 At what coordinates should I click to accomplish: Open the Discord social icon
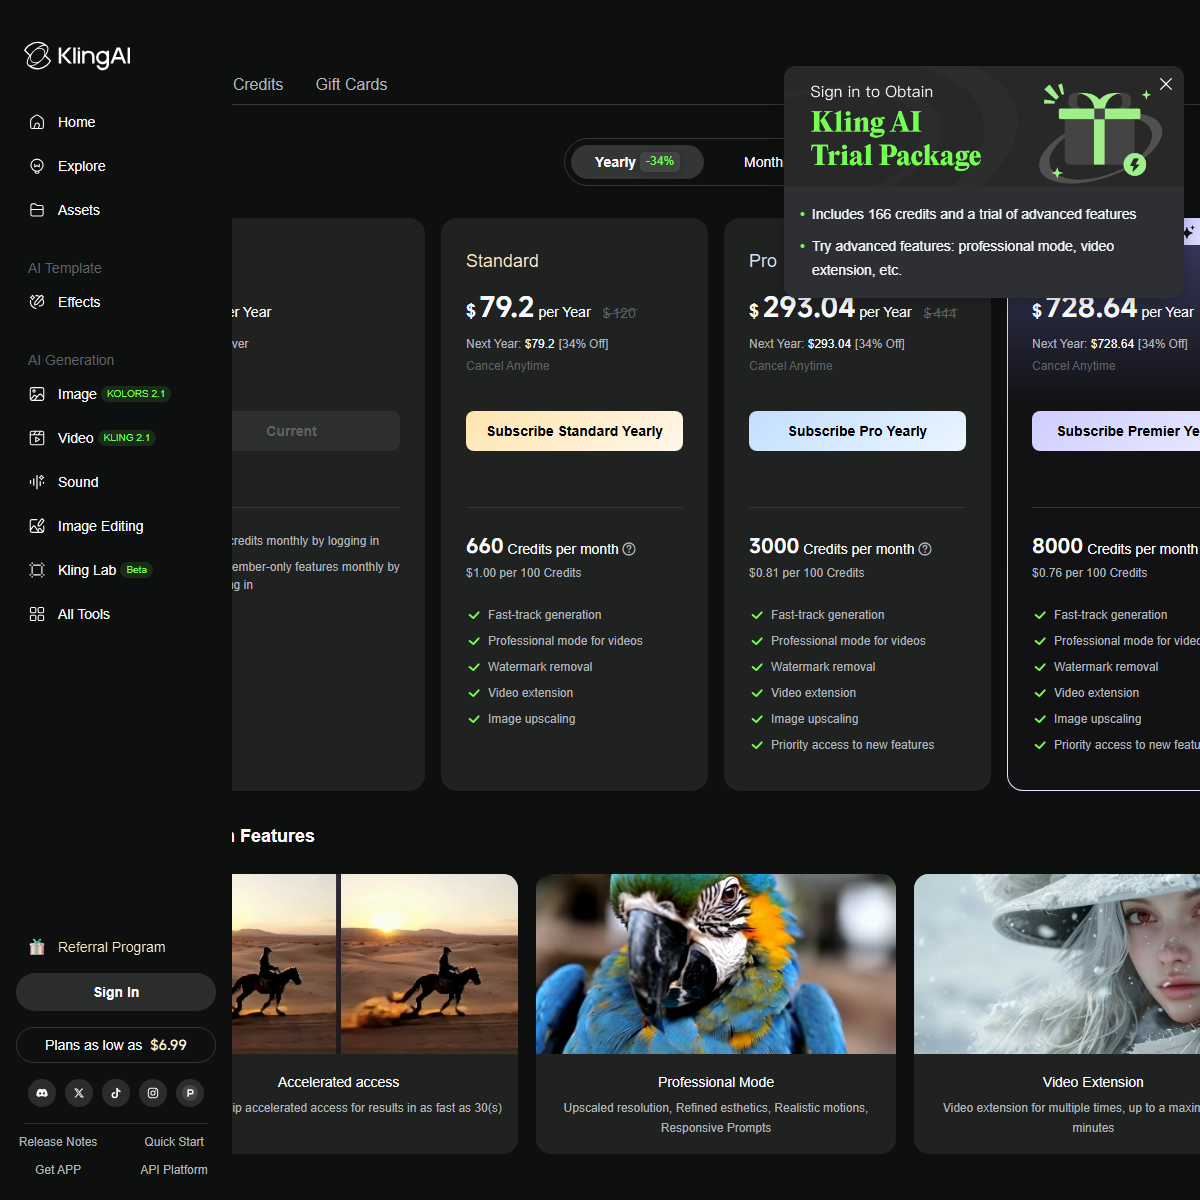point(42,1093)
